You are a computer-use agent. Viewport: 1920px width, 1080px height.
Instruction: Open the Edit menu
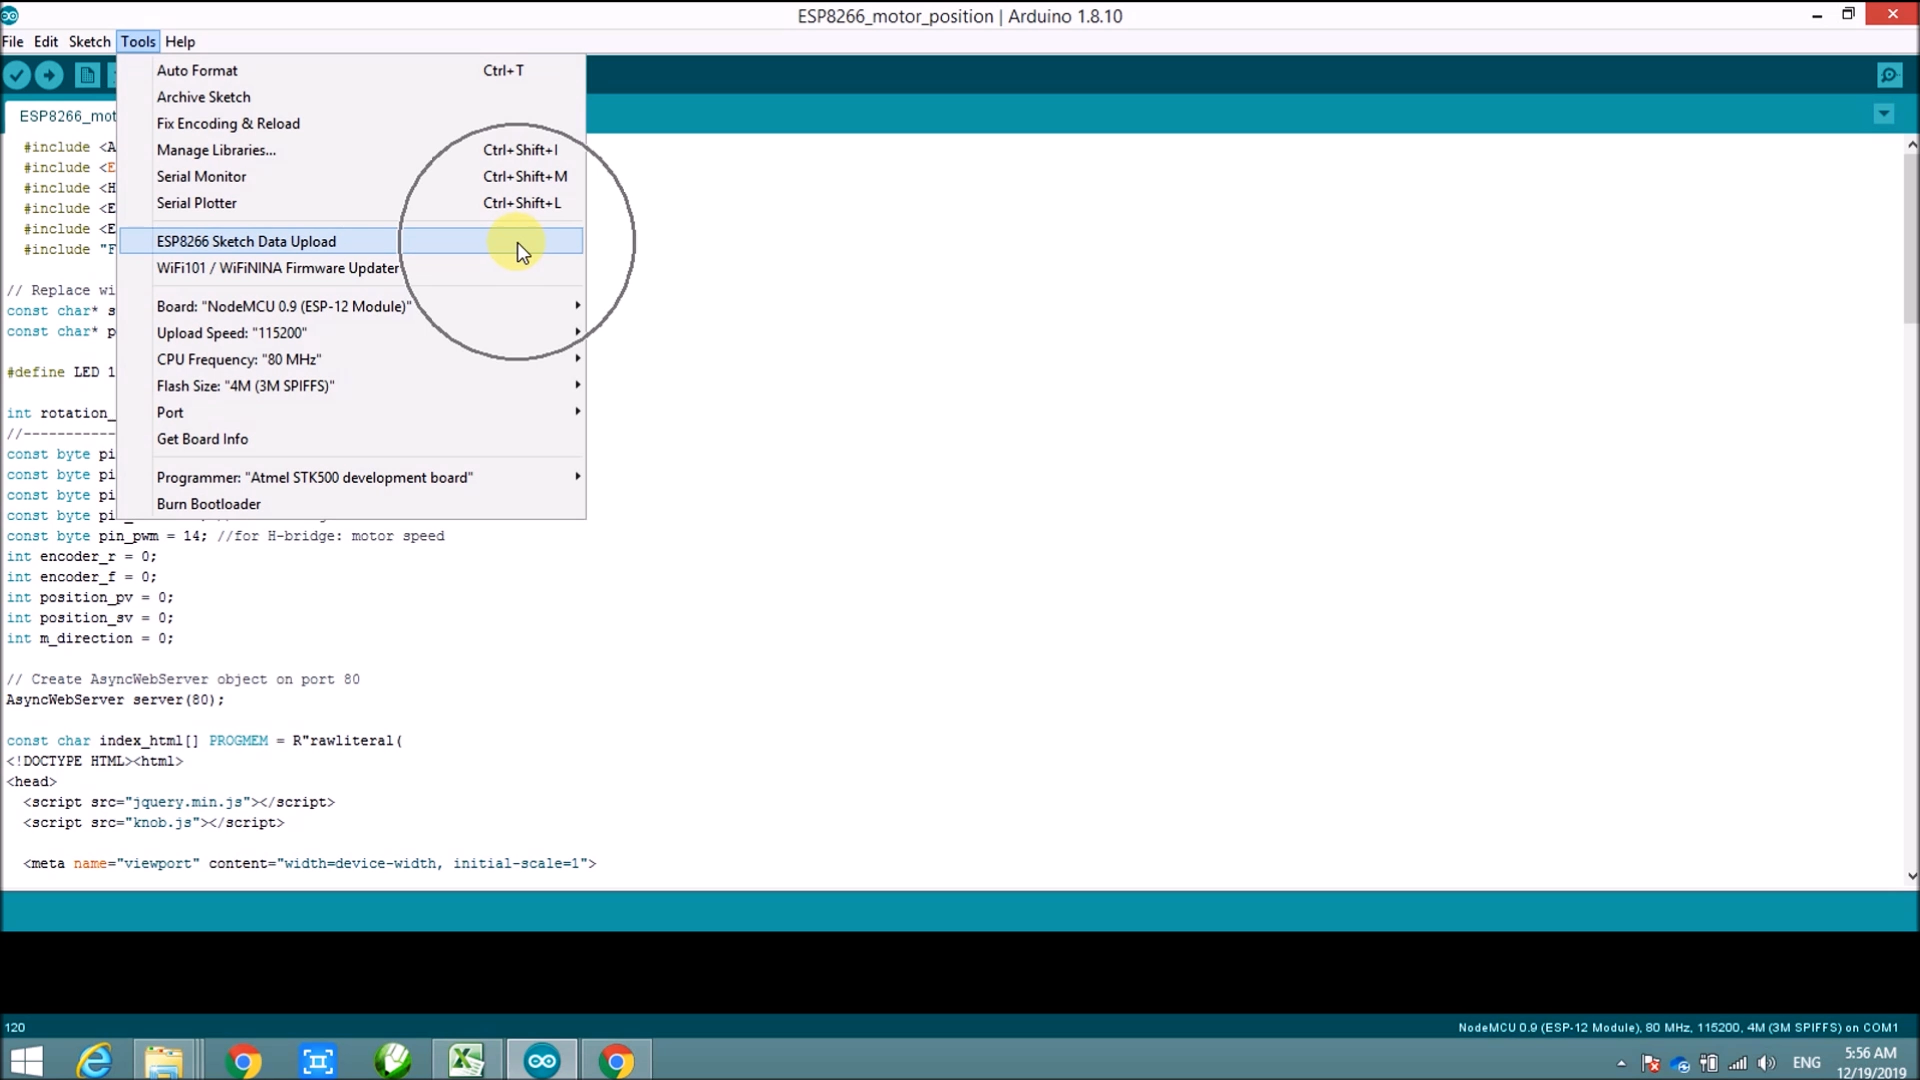tap(46, 42)
